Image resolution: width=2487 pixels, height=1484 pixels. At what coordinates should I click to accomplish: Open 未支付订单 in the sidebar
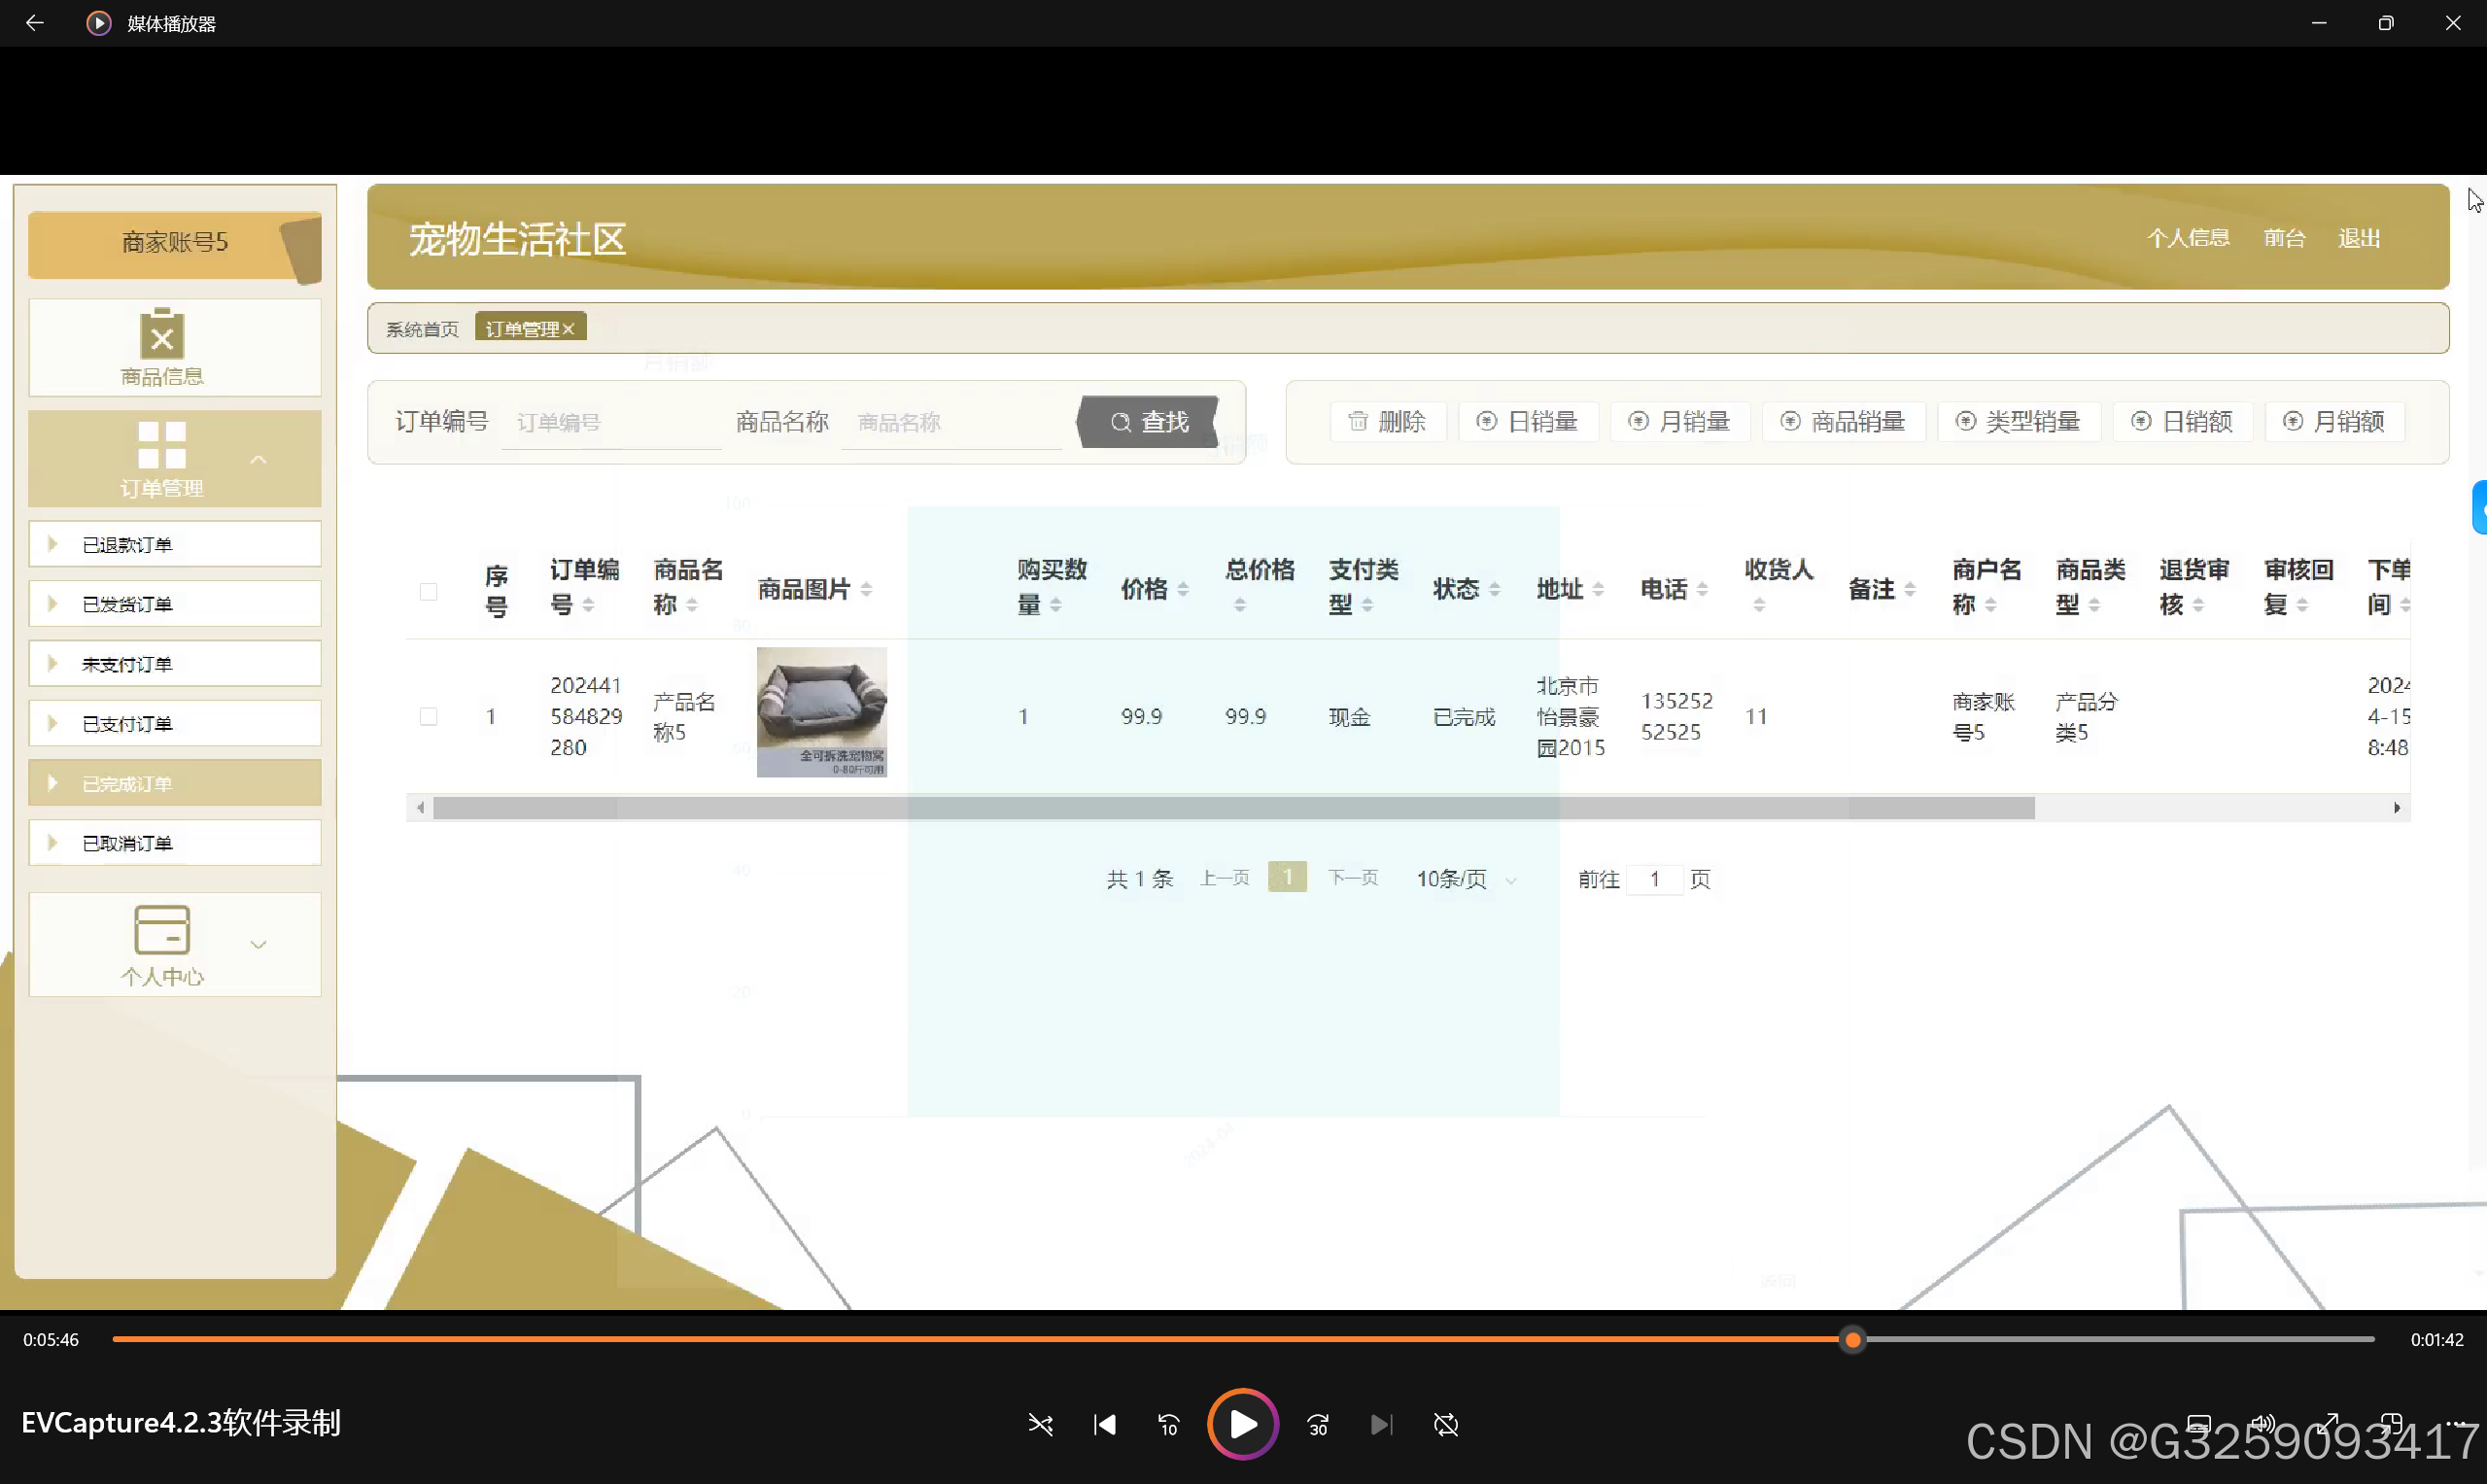[175, 664]
